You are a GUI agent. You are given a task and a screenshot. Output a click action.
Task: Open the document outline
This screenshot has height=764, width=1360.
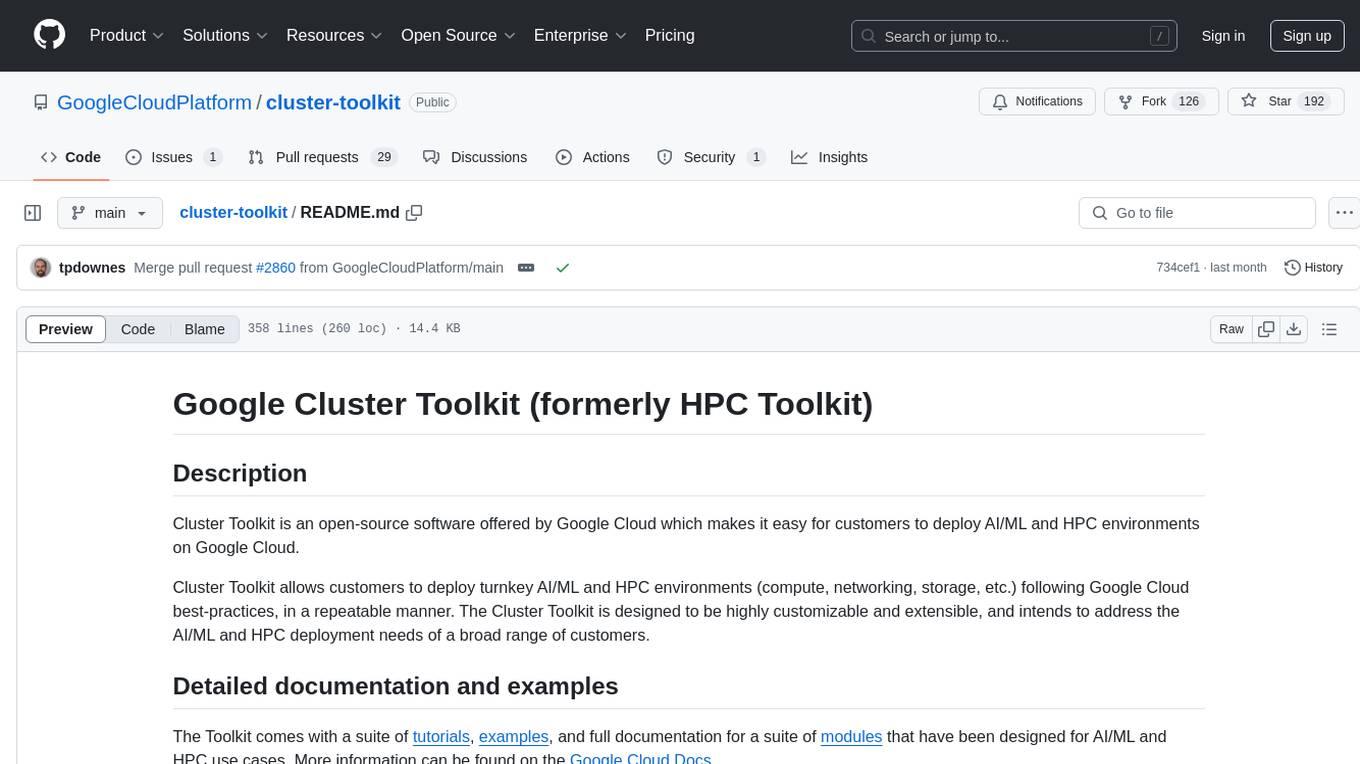pyautogui.click(x=1329, y=329)
